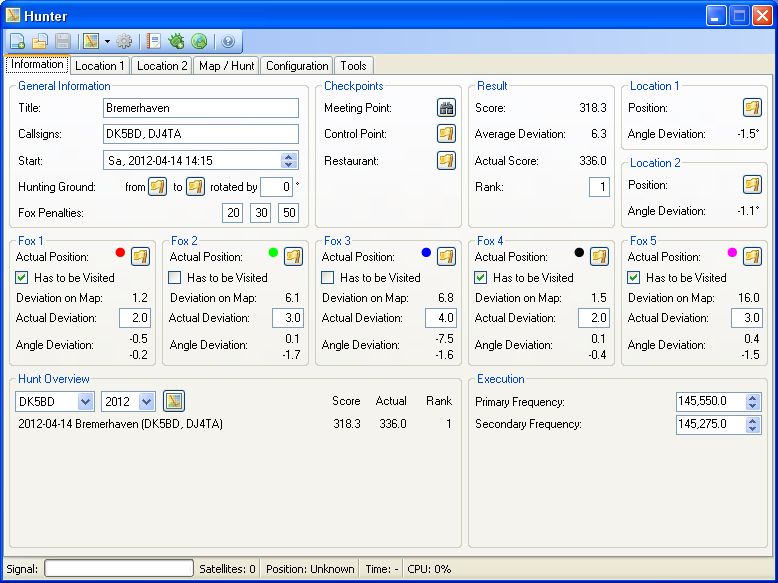Select the 2012-04-14 Bremerhaven hunt entry
This screenshot has height=583, width=778.
(x=120, y=424)
